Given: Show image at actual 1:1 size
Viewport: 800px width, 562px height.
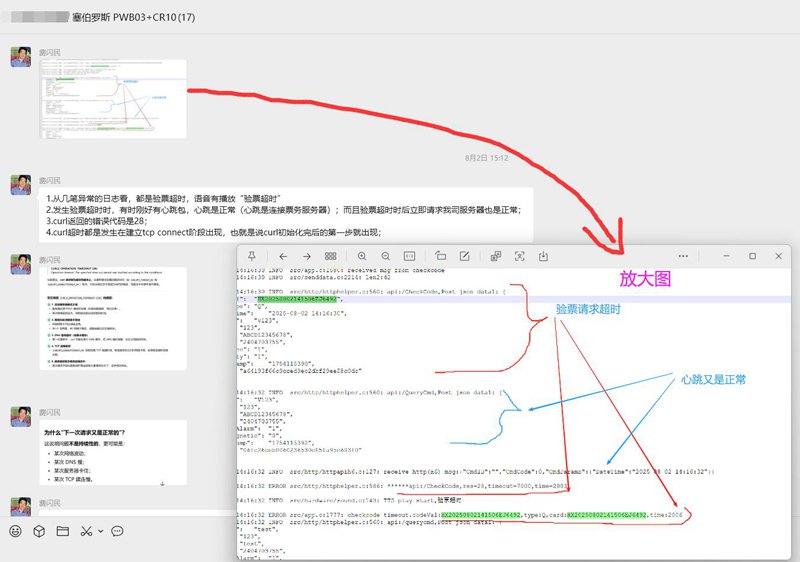Looking at the screenshot, I should click(410, 257).
